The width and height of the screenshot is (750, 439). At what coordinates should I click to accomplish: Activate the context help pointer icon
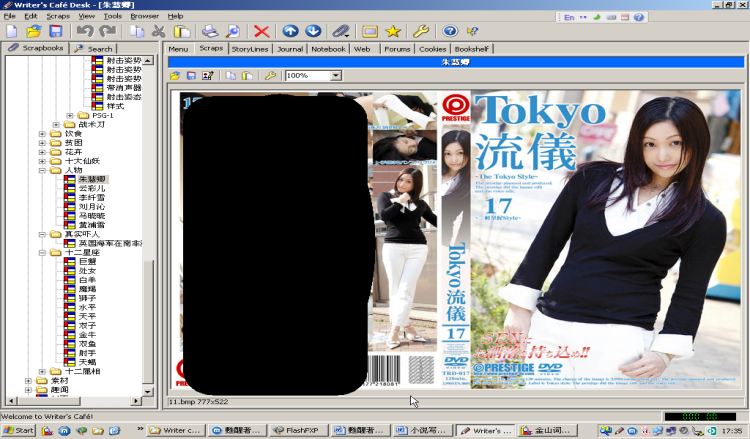click(472, 32)
